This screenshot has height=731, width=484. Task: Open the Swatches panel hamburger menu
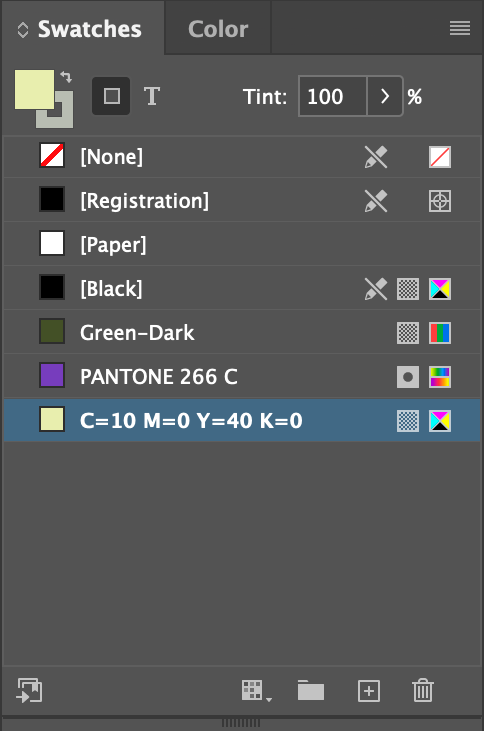tap(460, 28)
